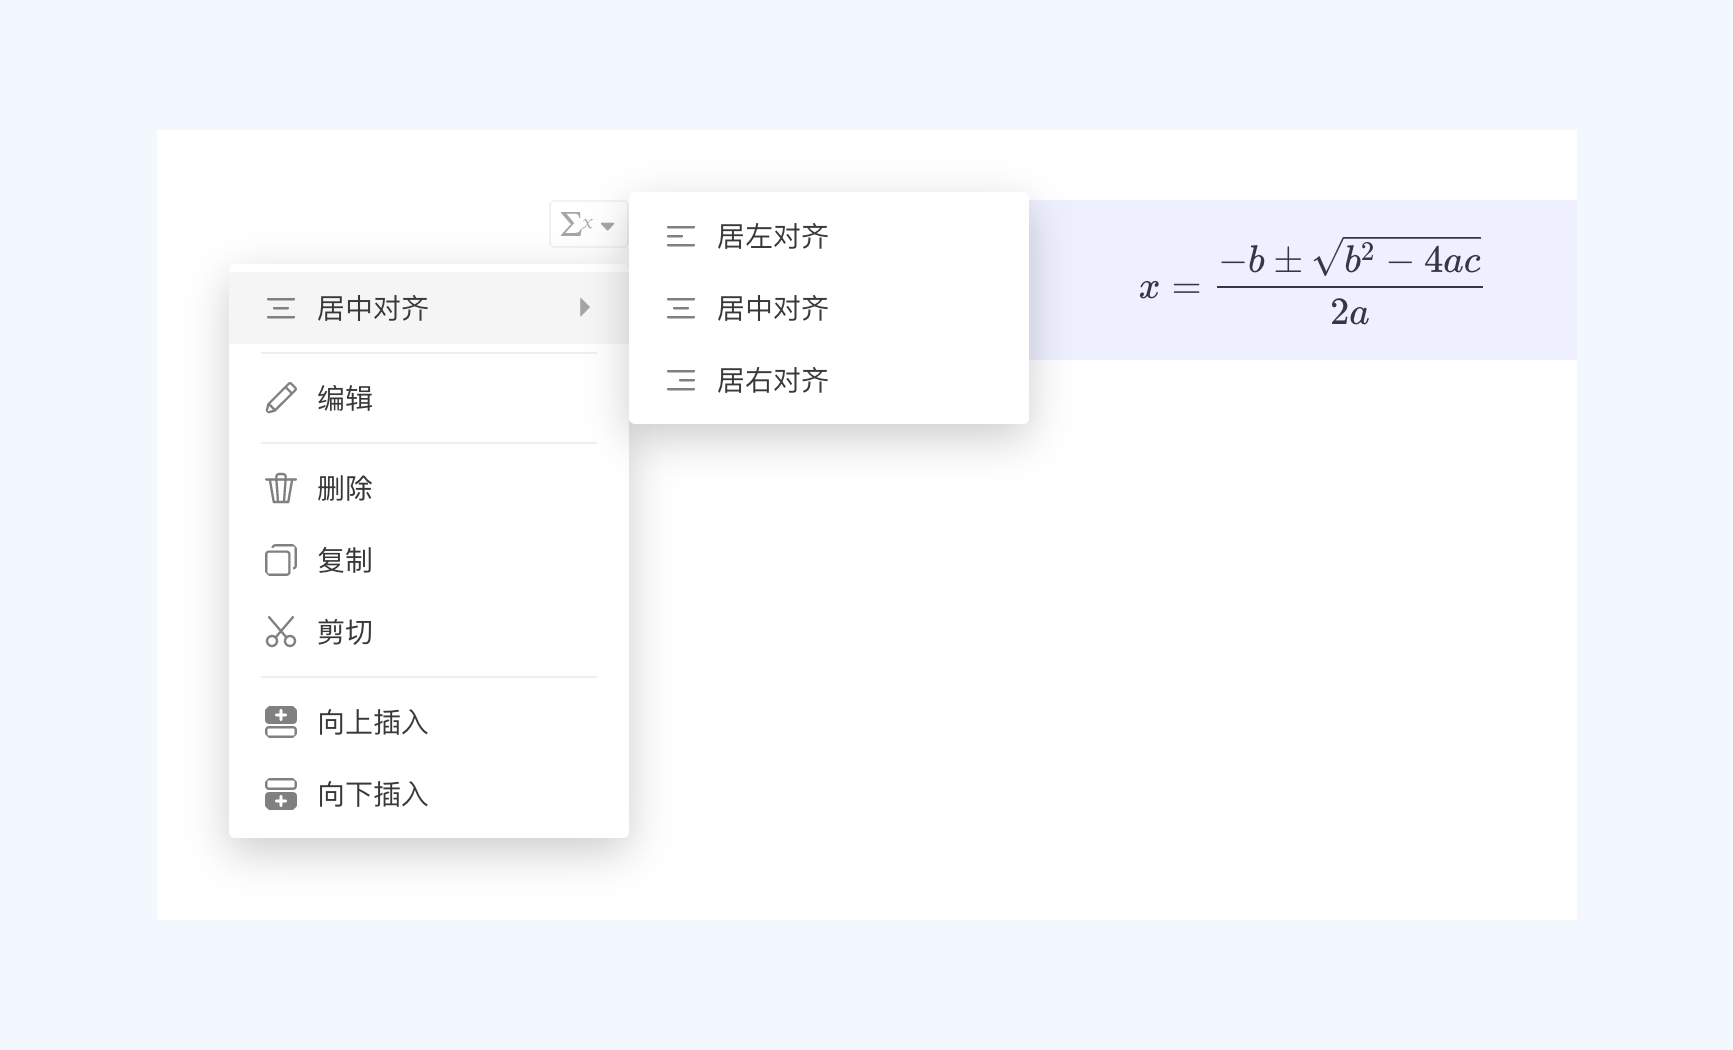Choose 居中对齐 from the alignment submenu
The width and height of the screenshot is (1733, 1050).
click(x=829, y=308)
